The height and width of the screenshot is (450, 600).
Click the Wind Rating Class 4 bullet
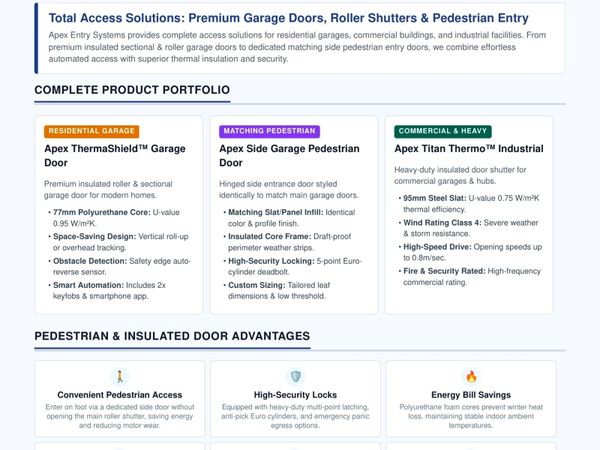(x=469, y=228)
